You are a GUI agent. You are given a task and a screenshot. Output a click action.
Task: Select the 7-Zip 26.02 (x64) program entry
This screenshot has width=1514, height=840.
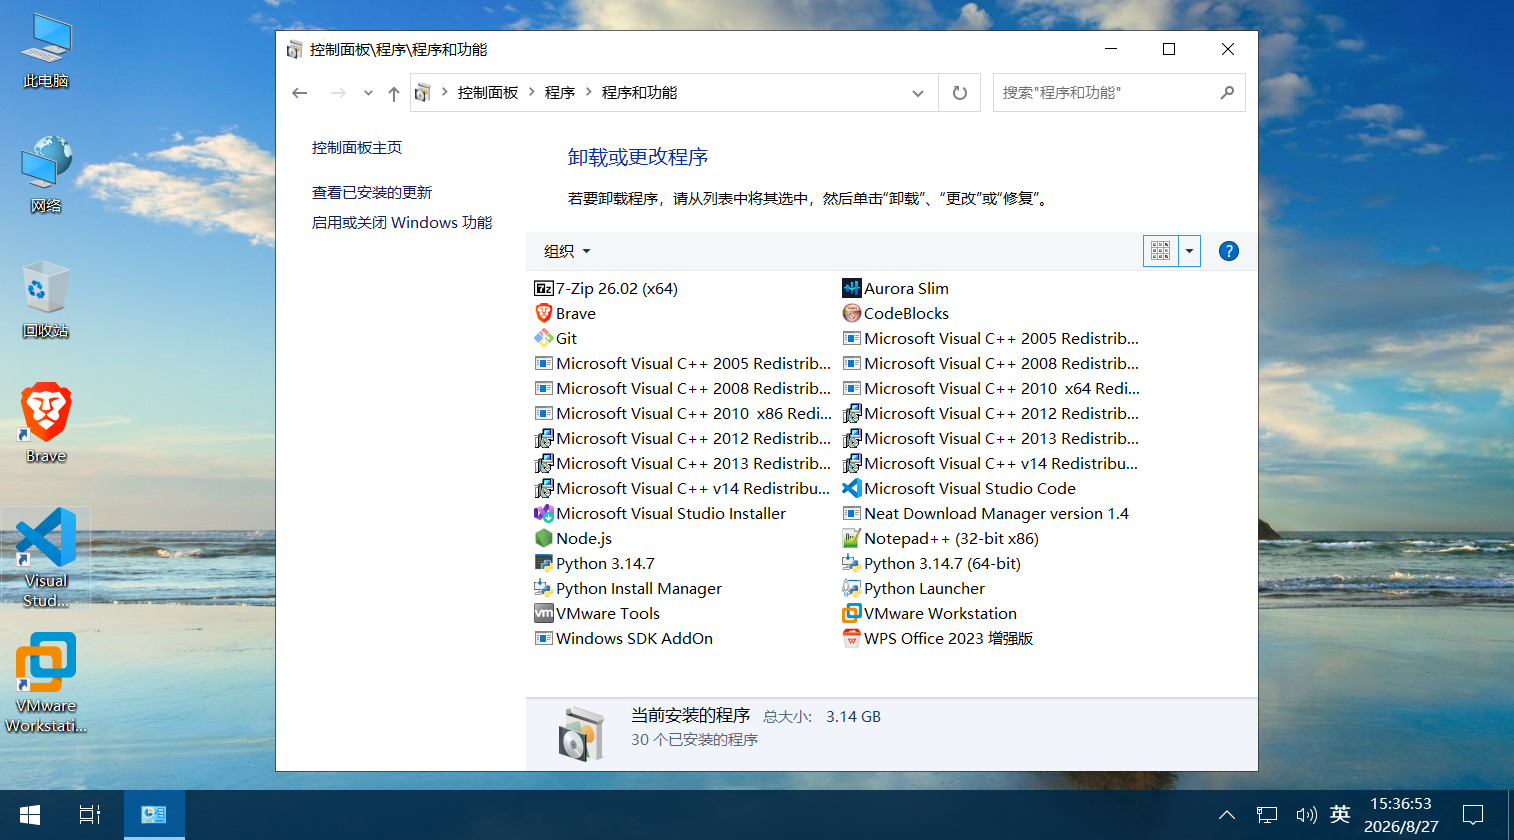(606, 288)
